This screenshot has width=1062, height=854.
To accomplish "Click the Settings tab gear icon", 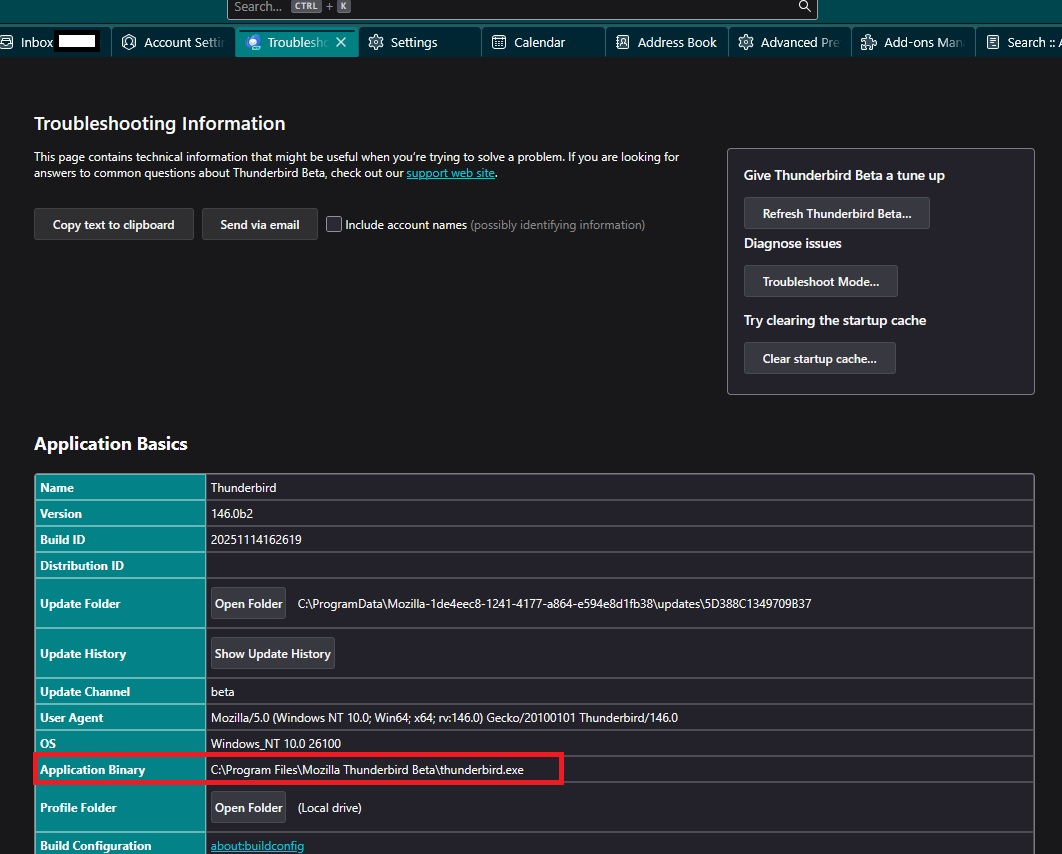I will (x=376, y=43).
